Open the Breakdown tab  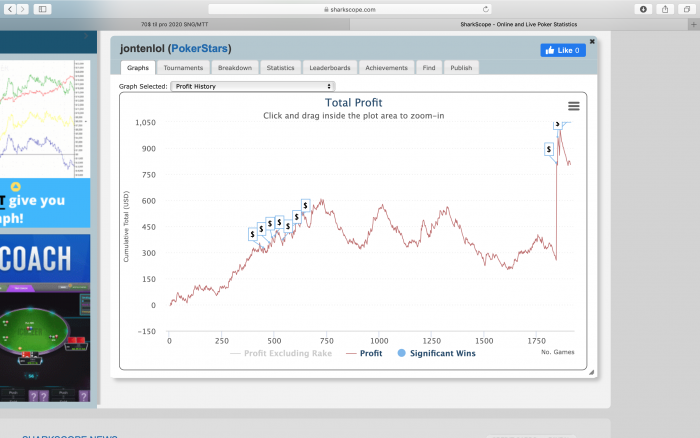point(235,67)
